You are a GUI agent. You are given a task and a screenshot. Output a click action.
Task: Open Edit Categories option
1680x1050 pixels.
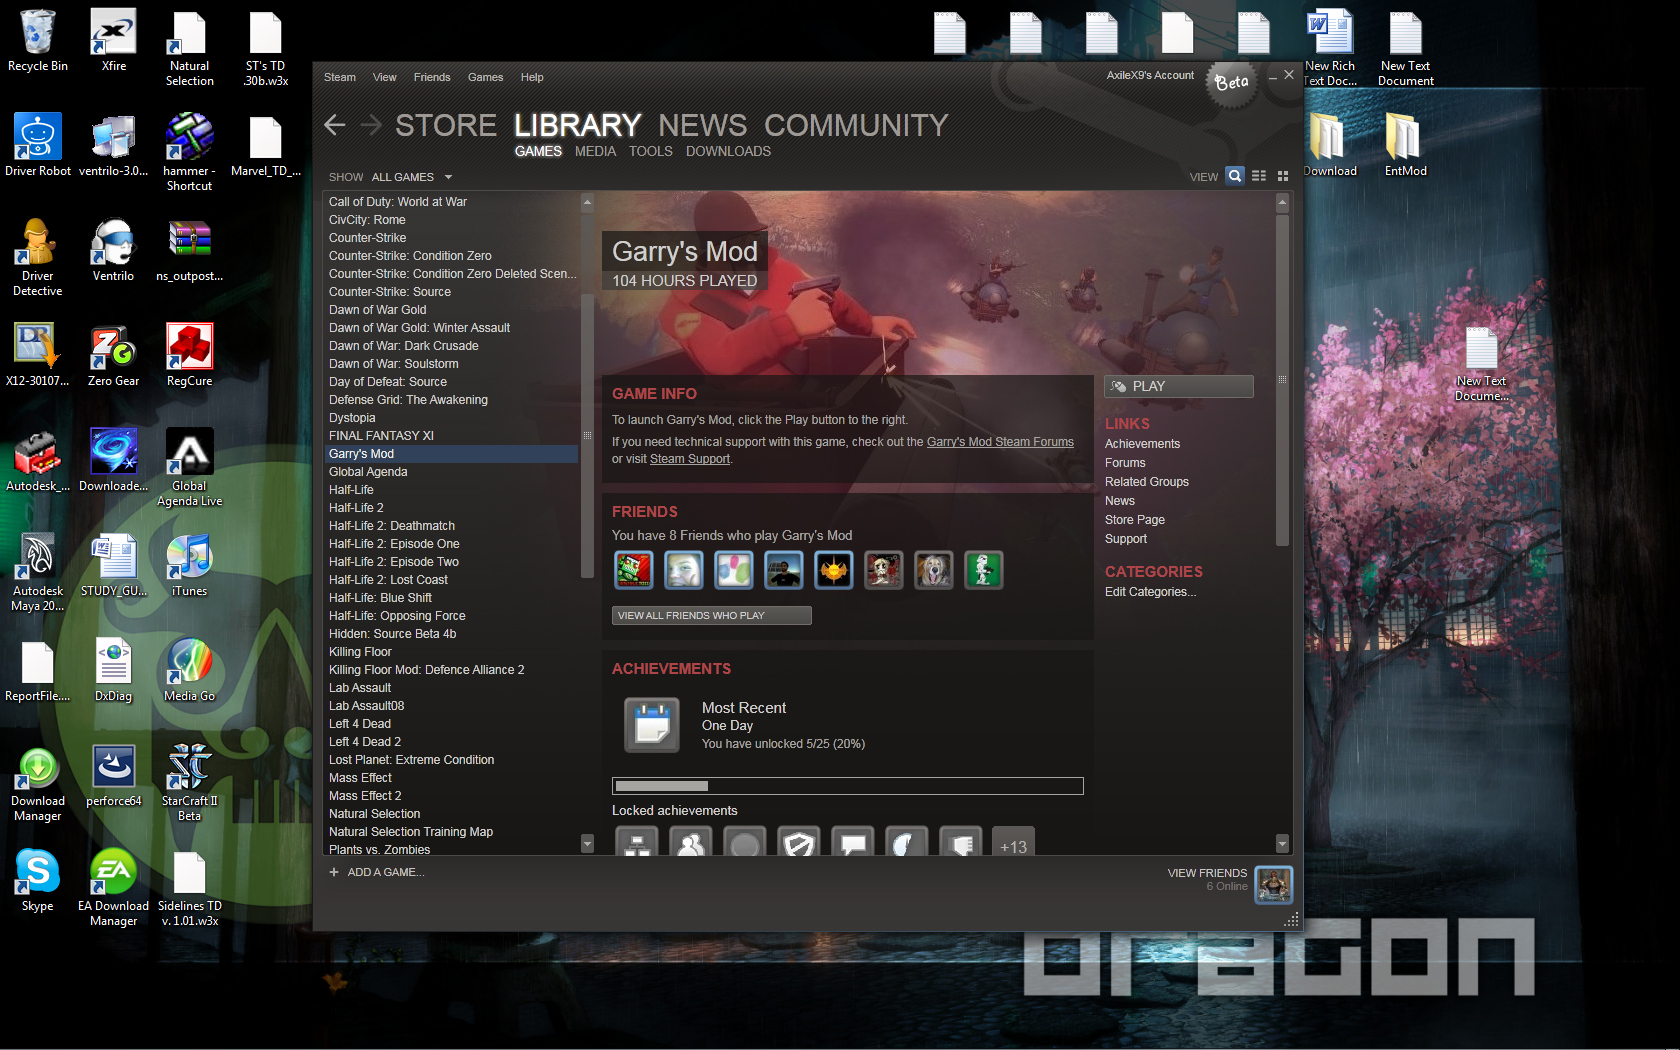[x=1150, y=592]
